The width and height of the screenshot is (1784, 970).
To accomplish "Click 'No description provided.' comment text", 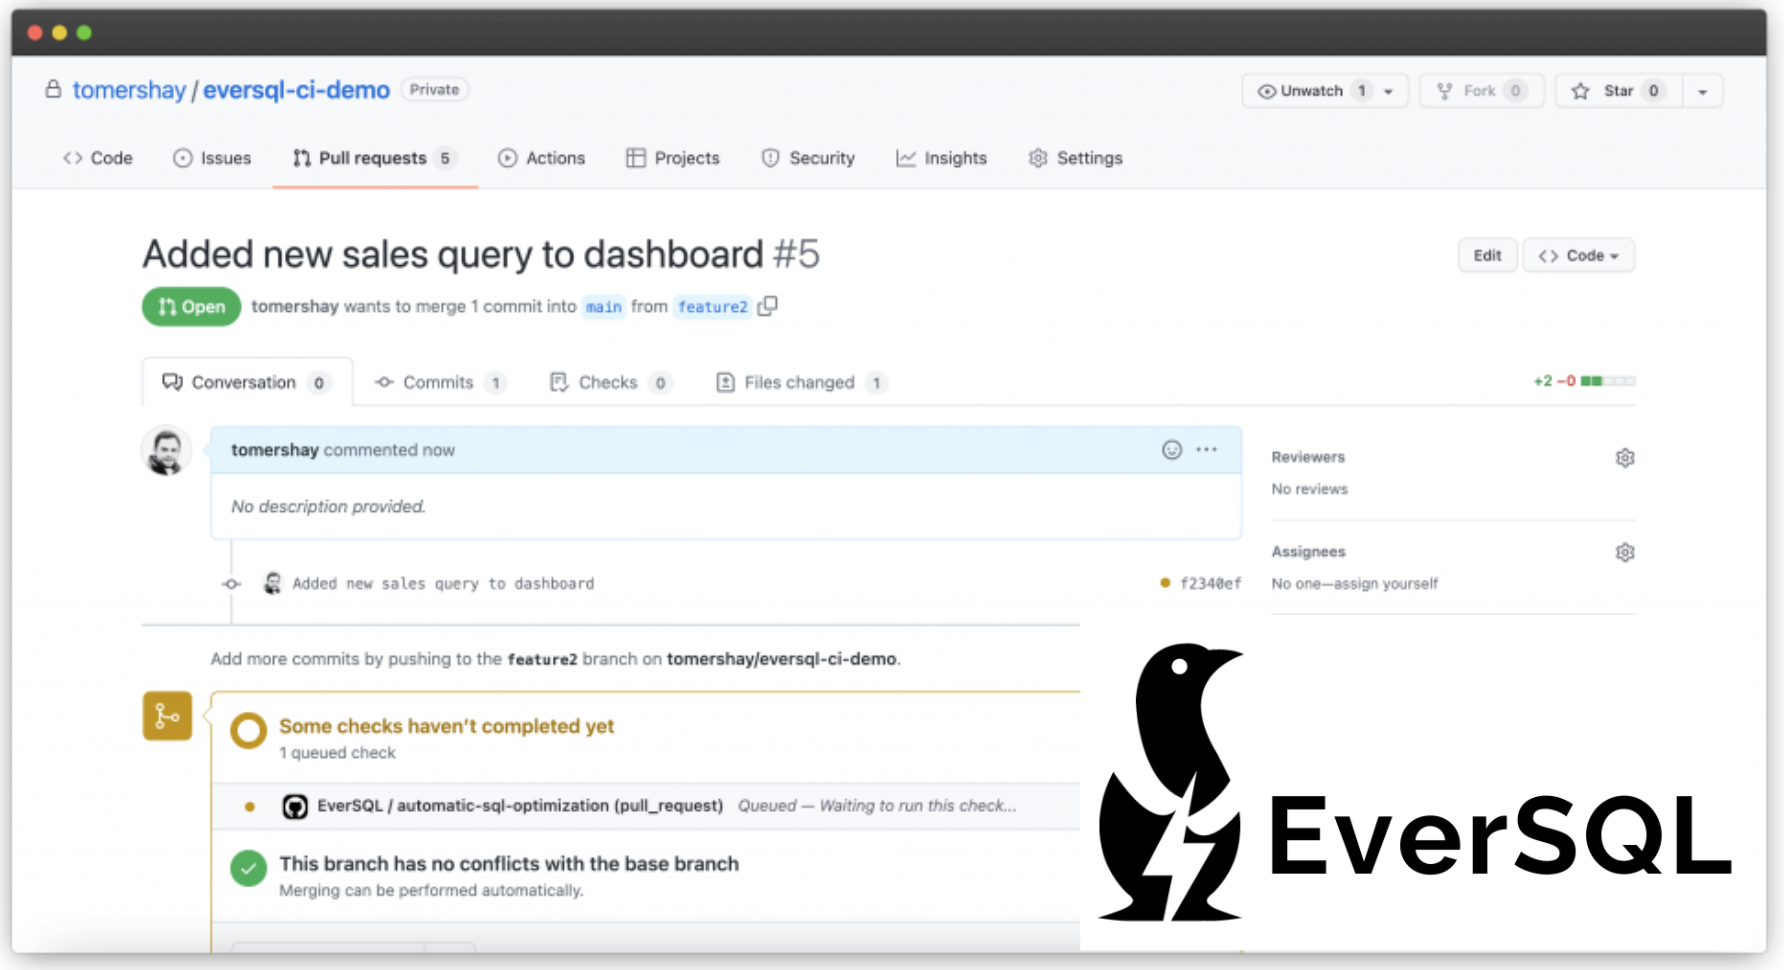I will (328, 507).
